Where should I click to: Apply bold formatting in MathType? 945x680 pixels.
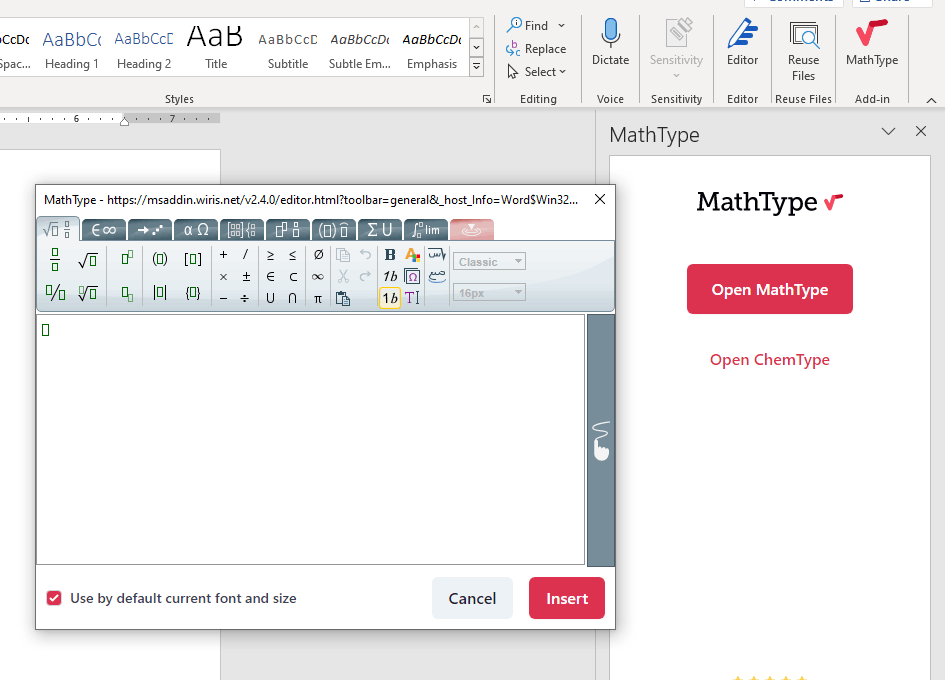coord(390,255)
